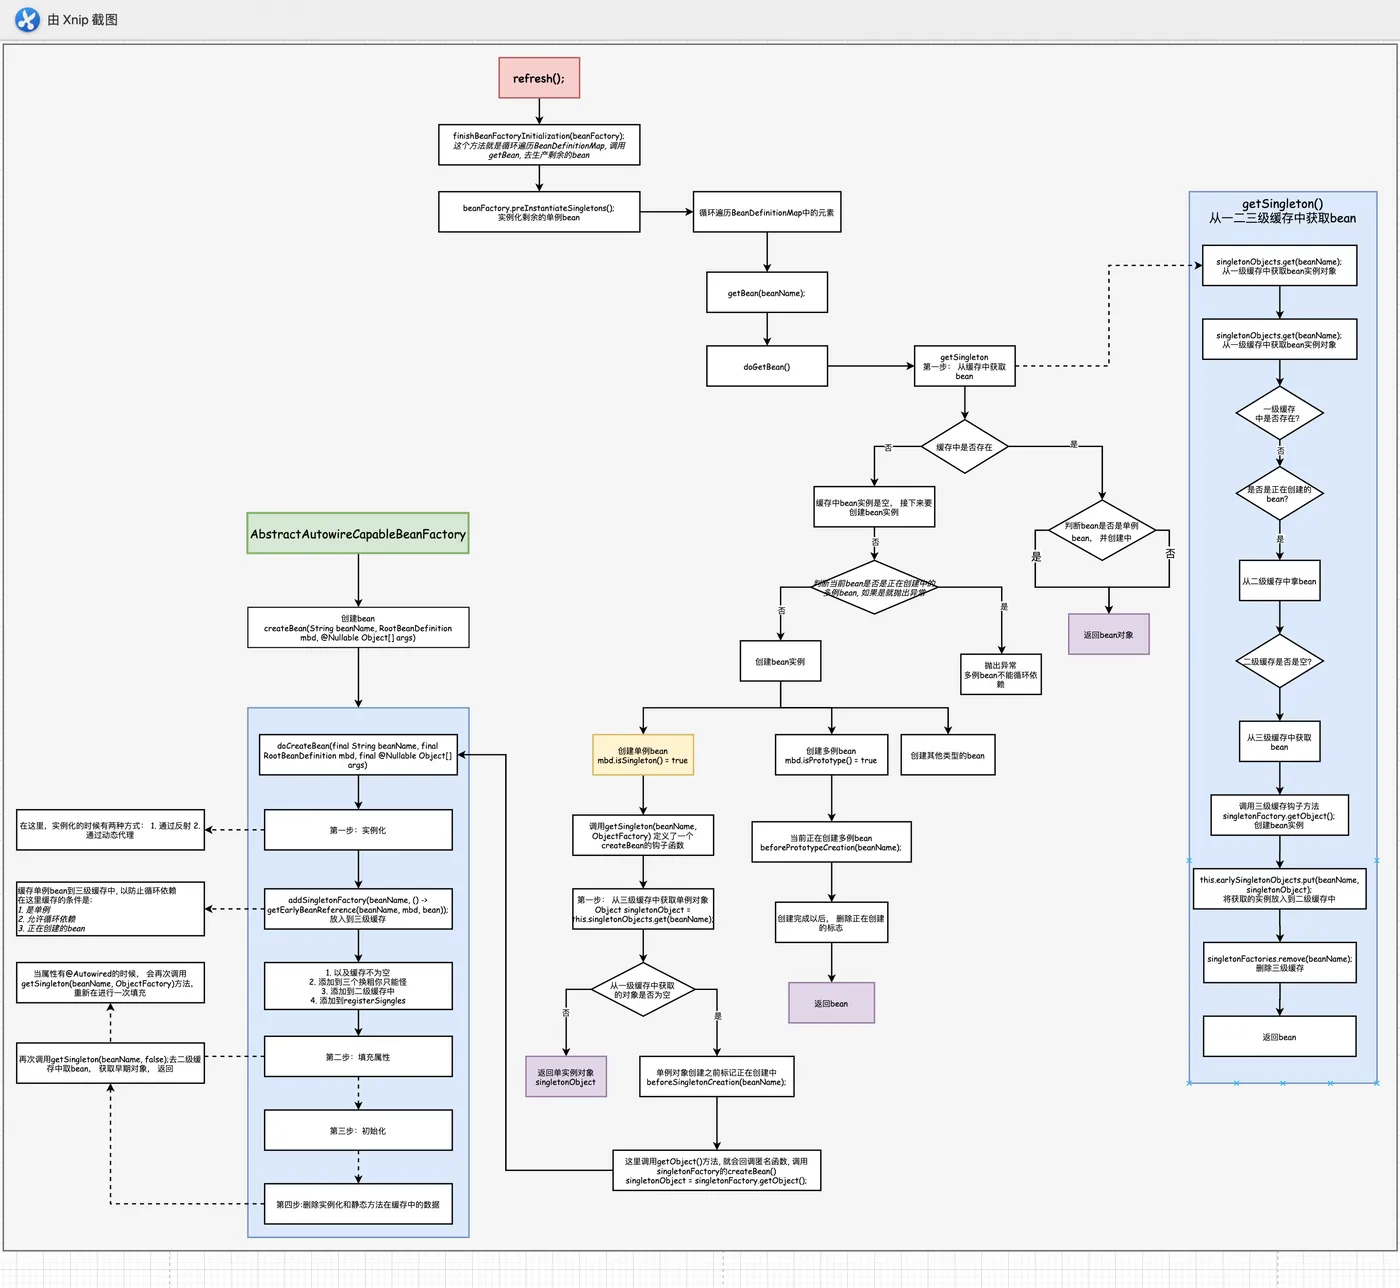The image size is (1400, 1288).
Task: Click the singletonFactory.getObject() callback box
Action: (717, 1170)
